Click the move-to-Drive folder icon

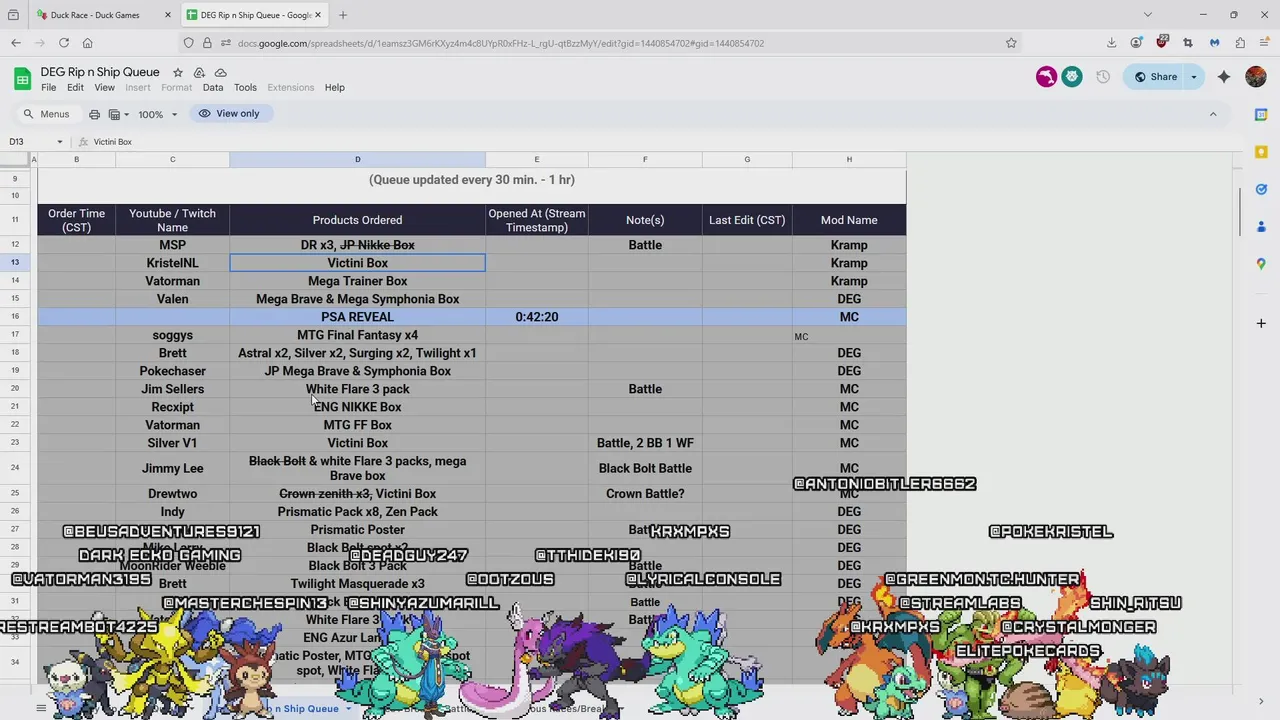pos(199,73)
